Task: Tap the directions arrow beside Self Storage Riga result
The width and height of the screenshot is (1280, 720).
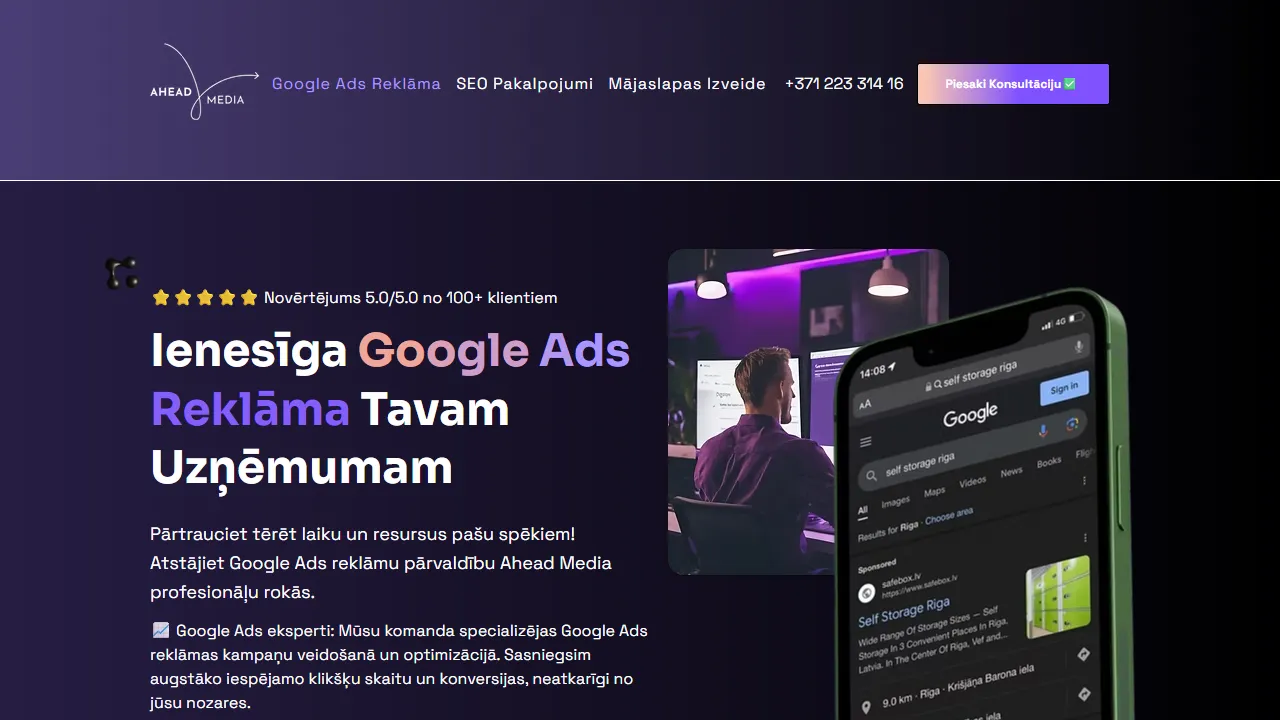Action: click(1084, 654)
